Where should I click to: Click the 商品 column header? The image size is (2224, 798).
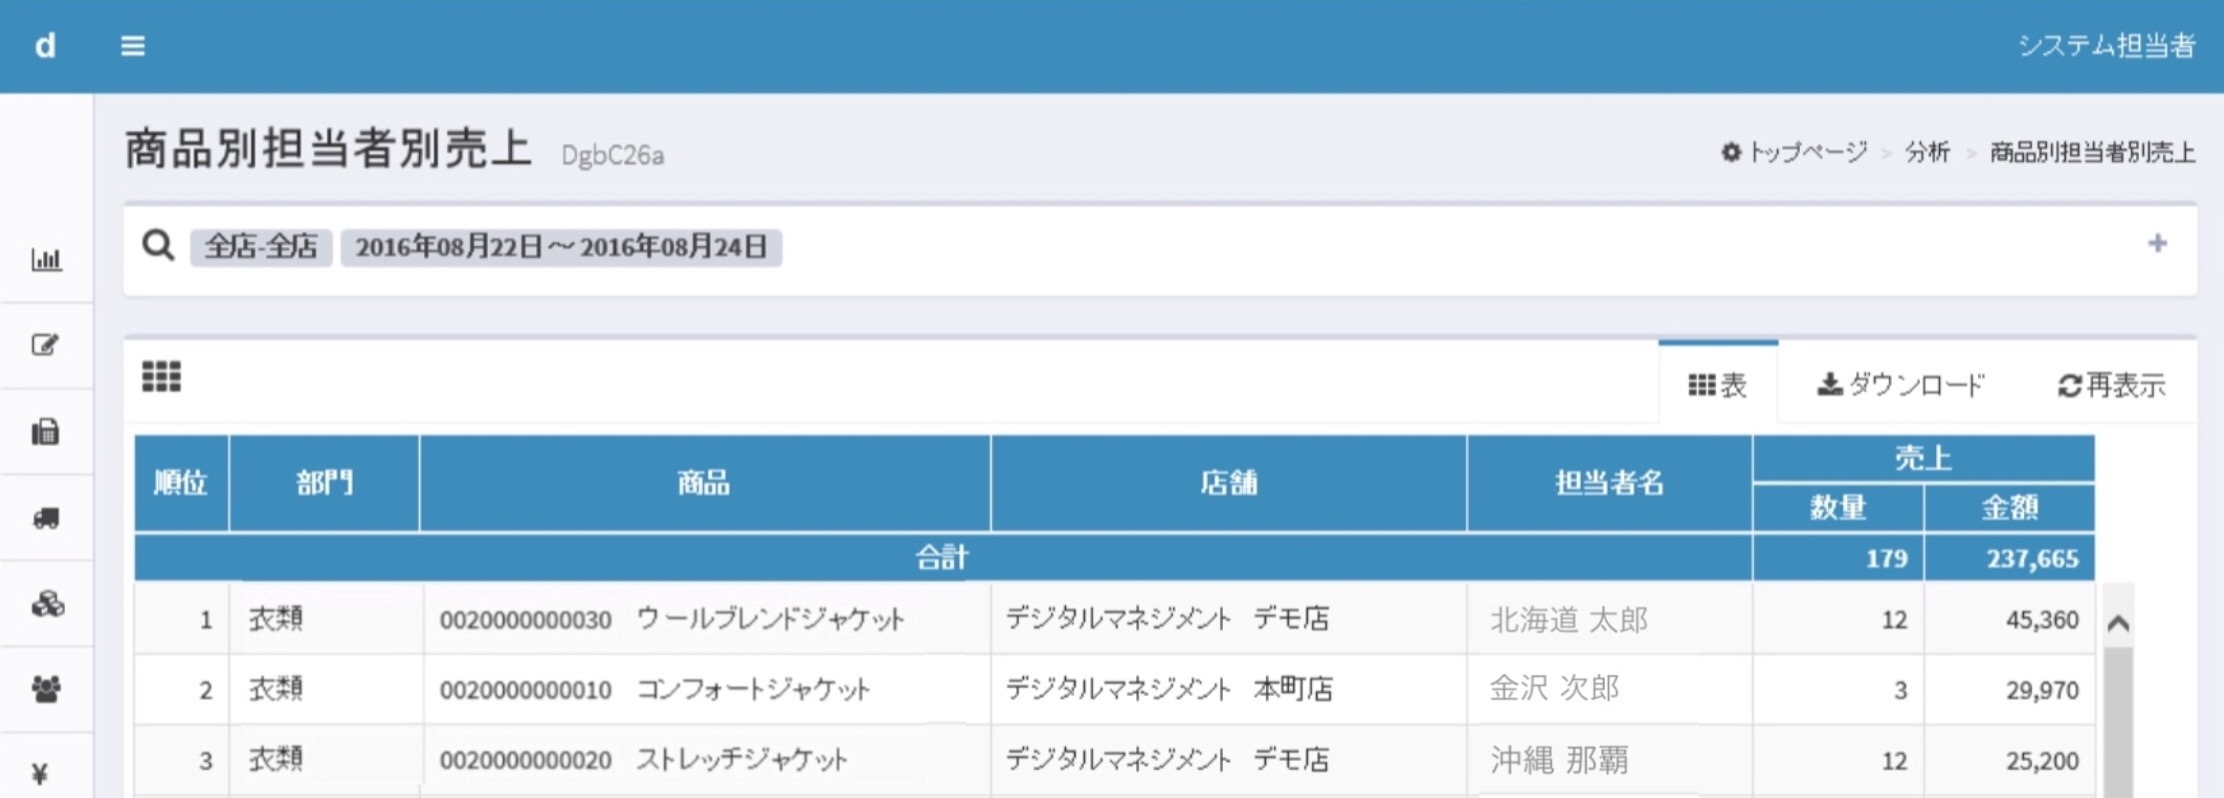(x=704, y=483)
